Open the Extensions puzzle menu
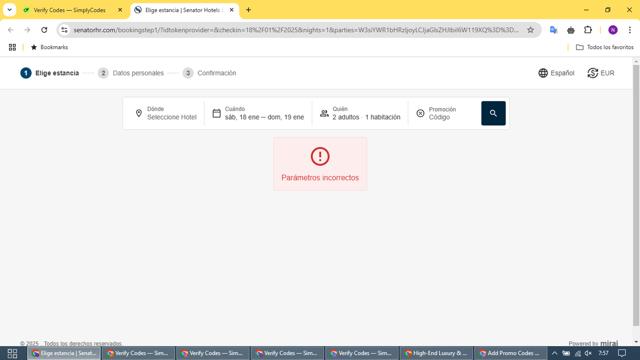The image size is (640, 360). point(588,30)
